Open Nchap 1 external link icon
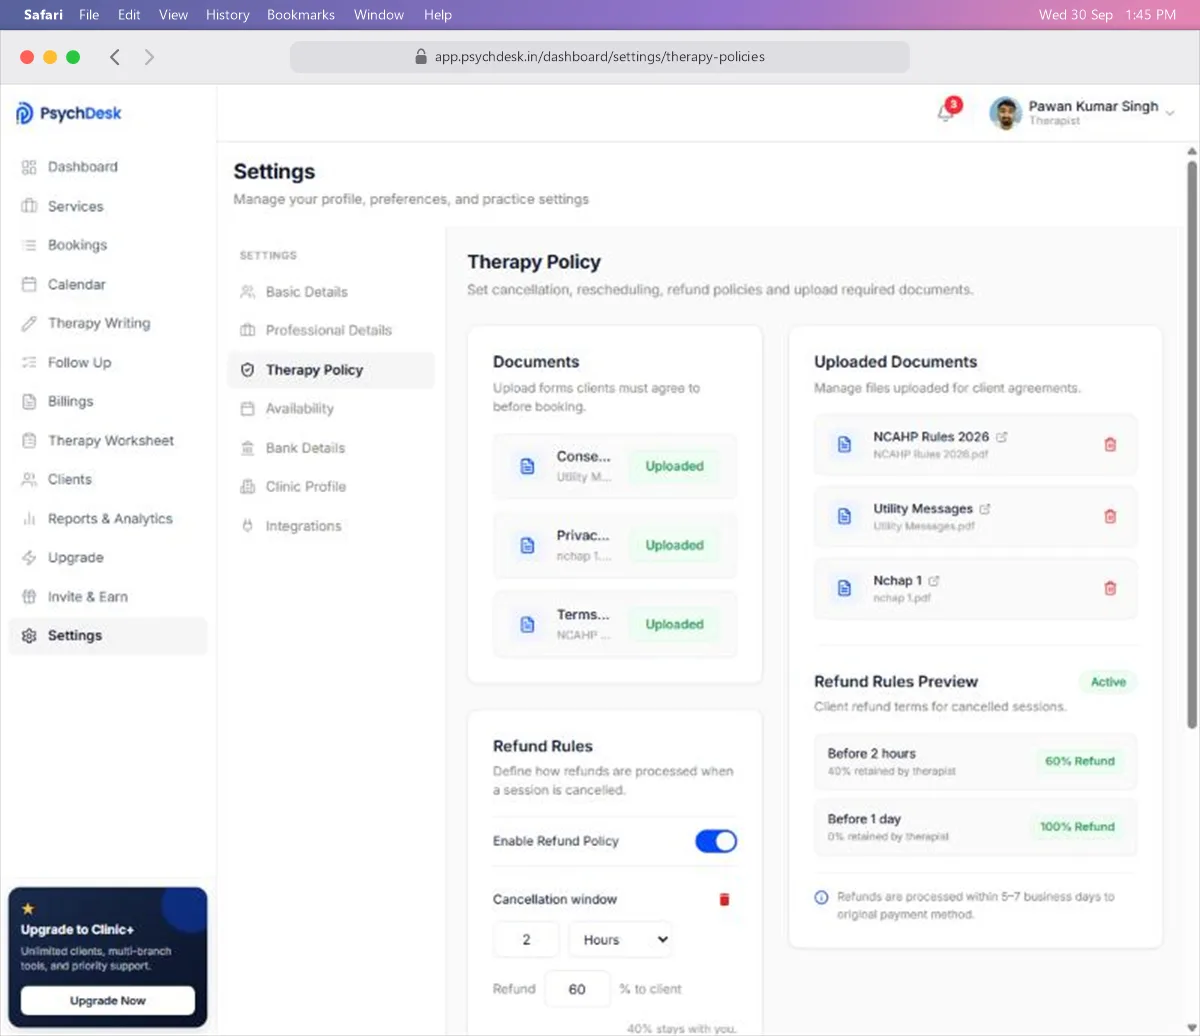This screenshot has height=1036, width=1200. 934,581
